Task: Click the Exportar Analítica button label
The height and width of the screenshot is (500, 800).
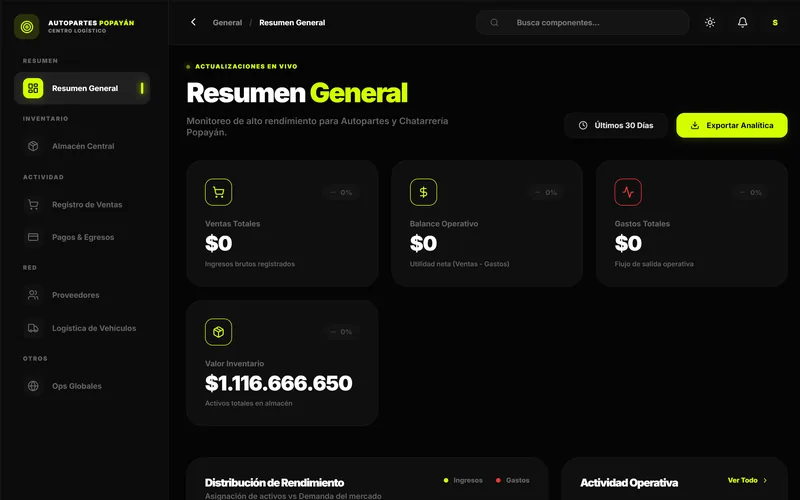Action: [740, 125]
